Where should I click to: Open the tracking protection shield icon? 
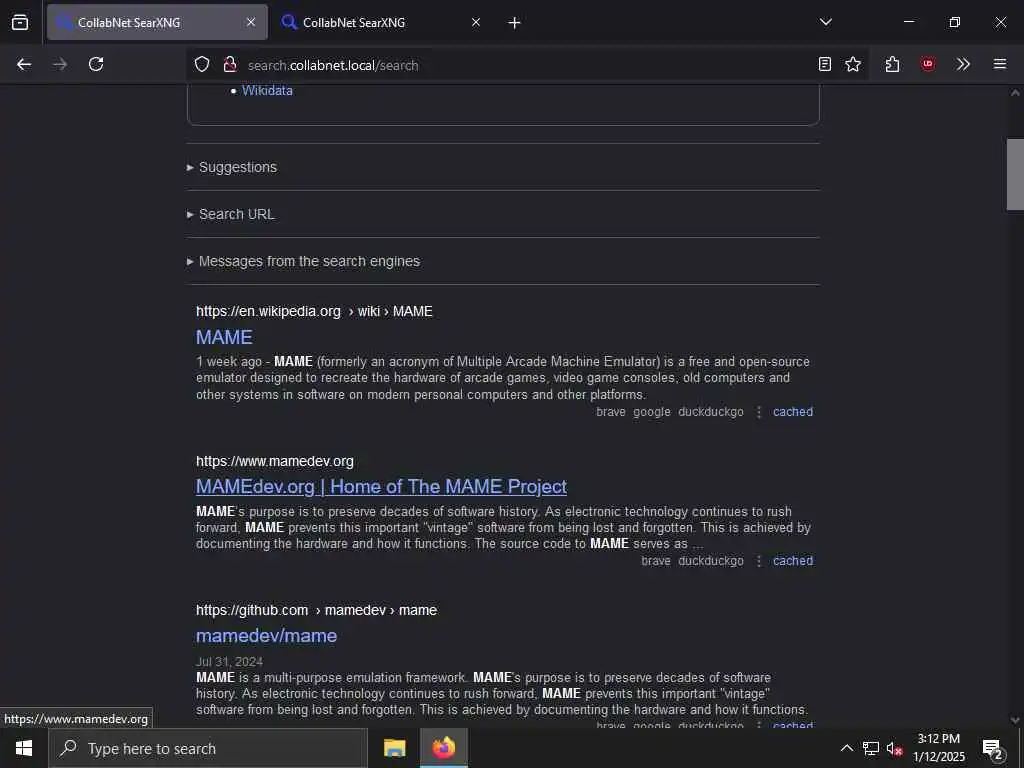pos(202,64)
